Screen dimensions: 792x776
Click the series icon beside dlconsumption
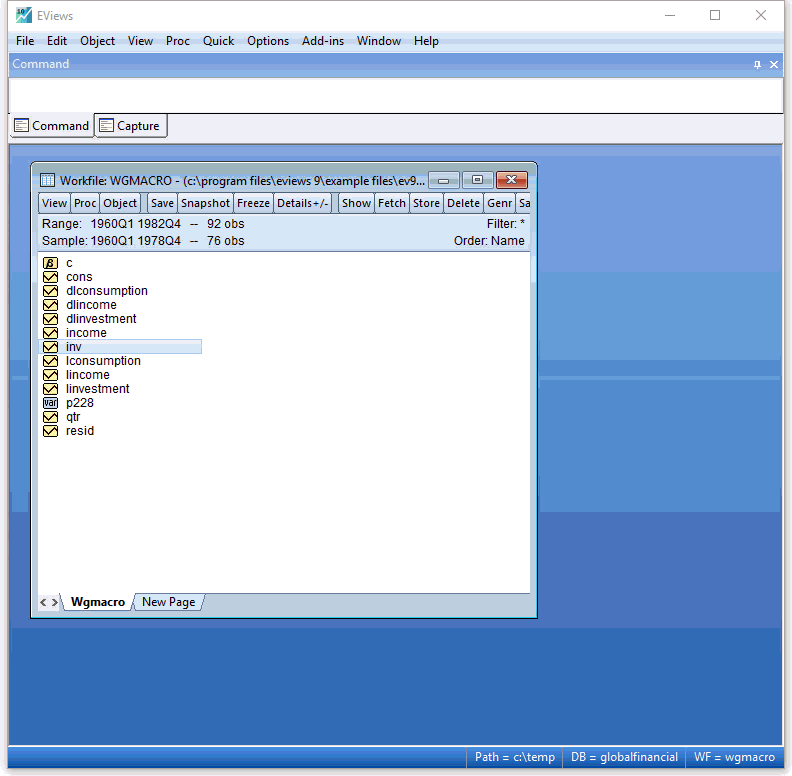(50, 291)
